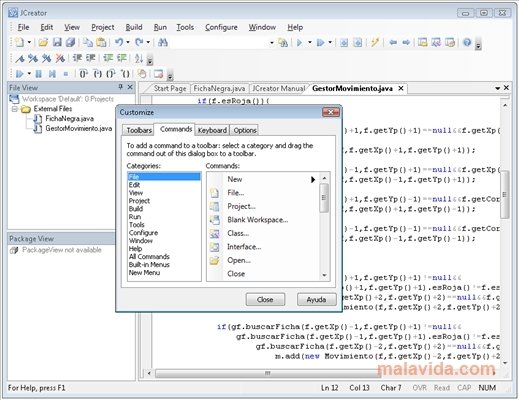Click the Ayuda button in Customize dialog
Image resolution: width=519 pixels, height=400 pixels.
click(x=316, y=300)
